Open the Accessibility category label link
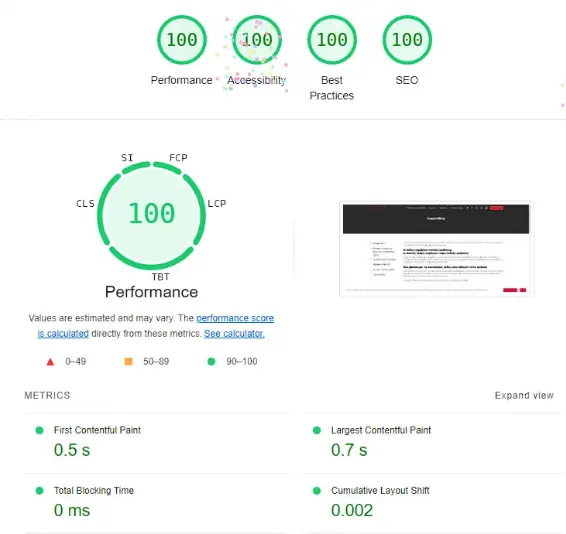Viewport: 566px width, 534px height. pyautogui.click(x=256, y=80)
